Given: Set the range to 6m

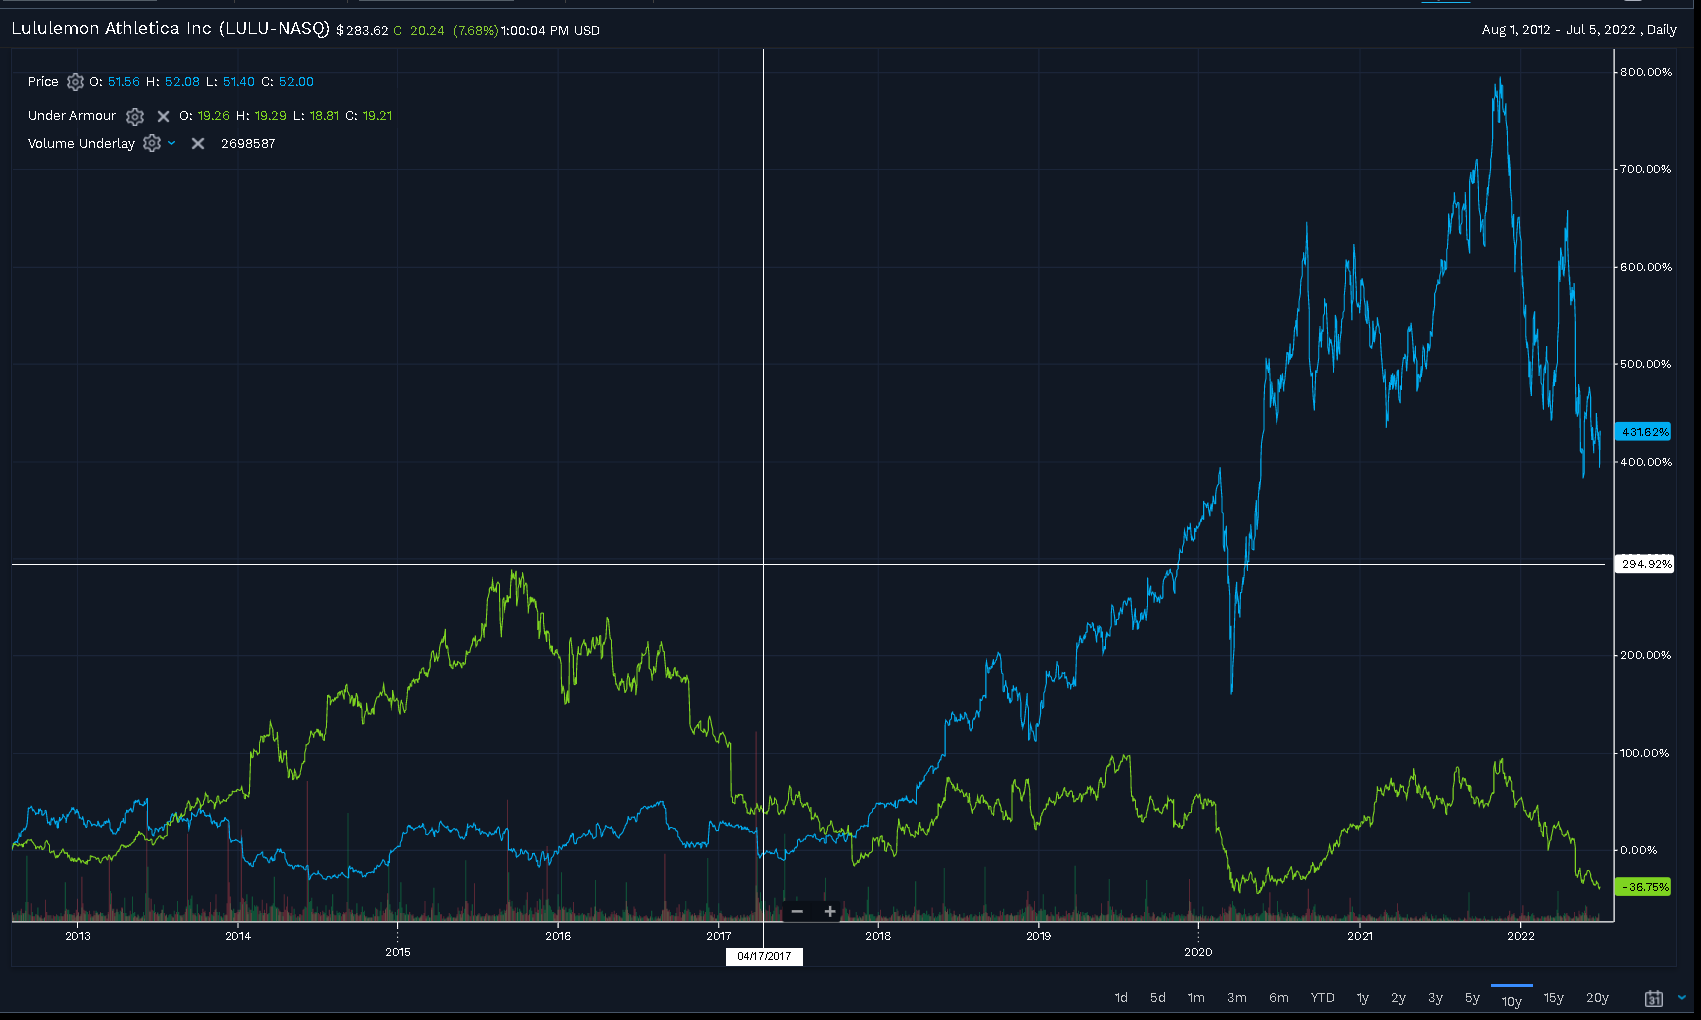Looking at the screenshot, I should (x=1278, y=998).
